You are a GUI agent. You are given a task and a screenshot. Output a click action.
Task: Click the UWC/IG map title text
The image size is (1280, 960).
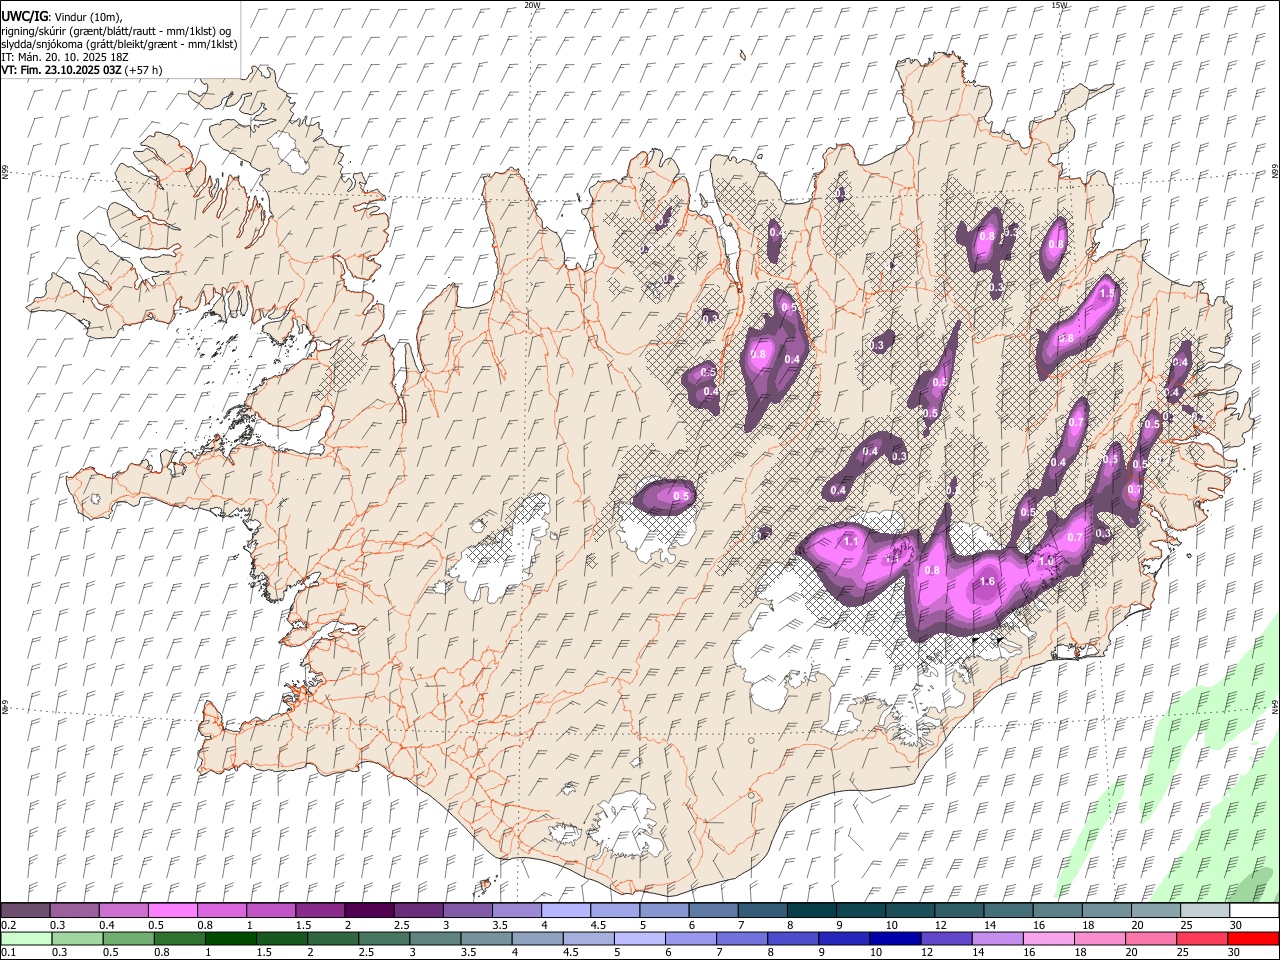pos(24,17)
